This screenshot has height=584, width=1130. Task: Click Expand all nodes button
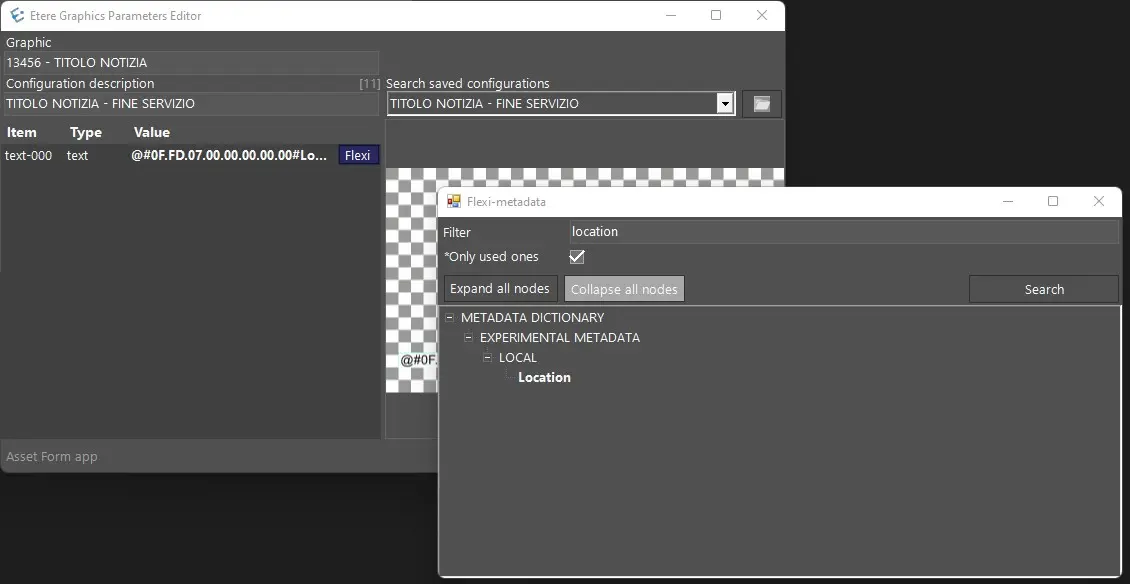pyautogui.click(x=500, y=289)
